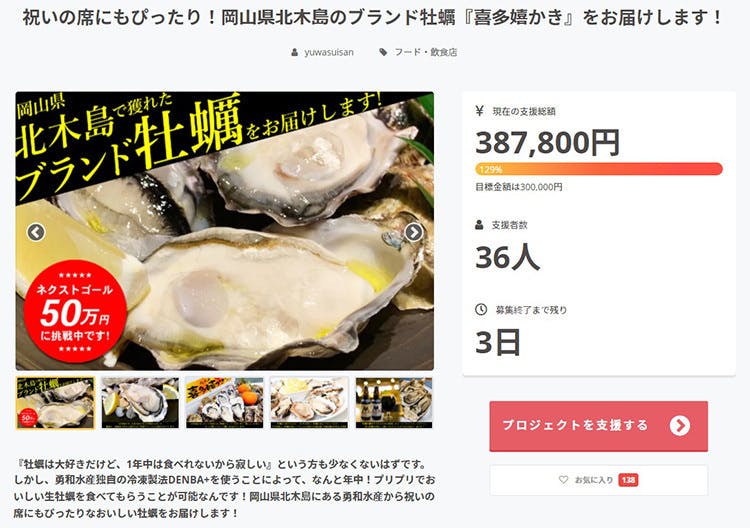Click the user icon beside yuwasuisan

(295, 52)
